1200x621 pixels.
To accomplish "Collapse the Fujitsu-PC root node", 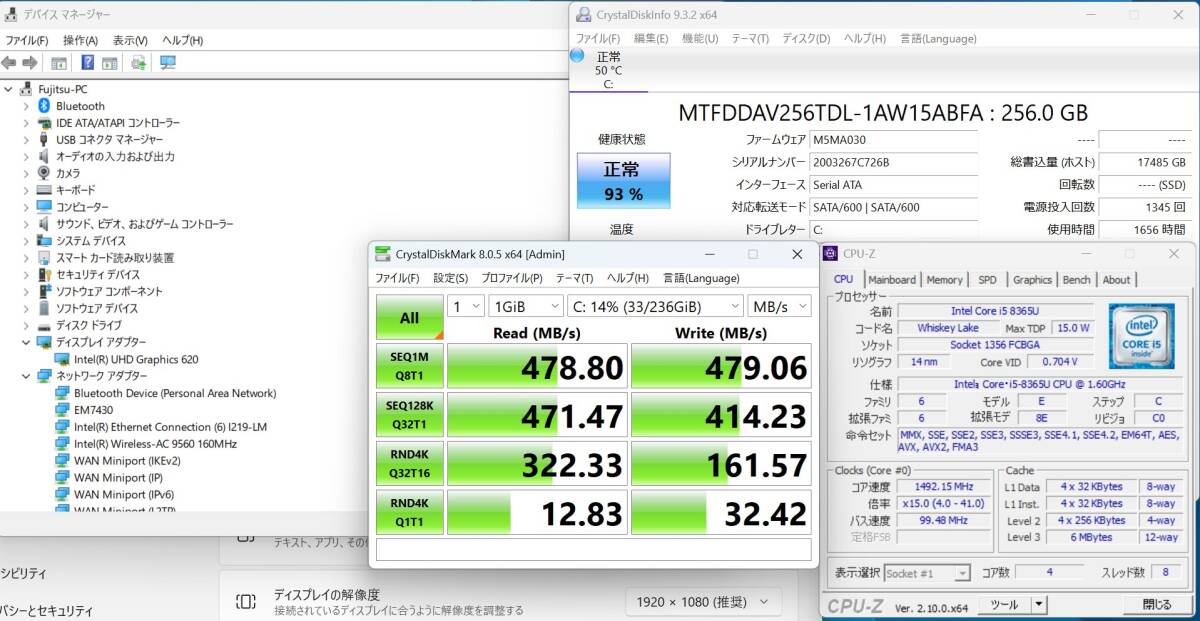I will click(9, 89).
